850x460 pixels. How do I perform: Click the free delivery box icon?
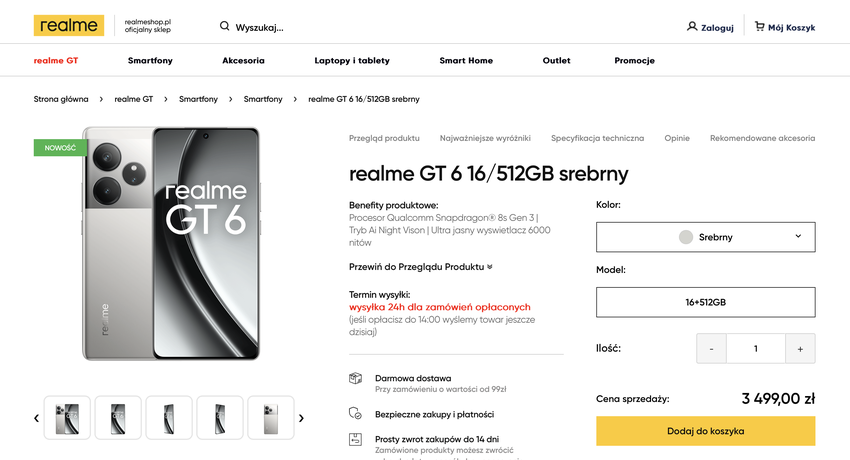[355, 379]
